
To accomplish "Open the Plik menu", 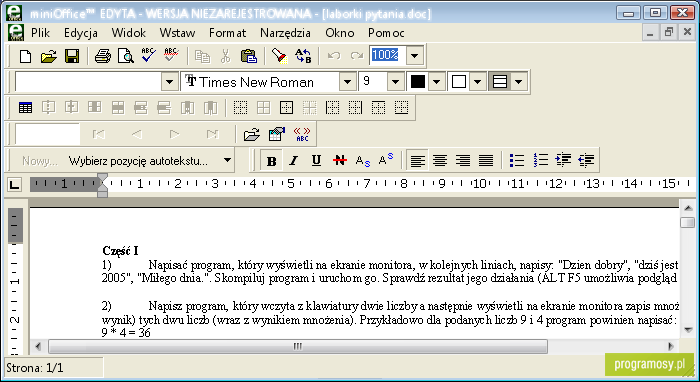I will [x=41, y=33].
